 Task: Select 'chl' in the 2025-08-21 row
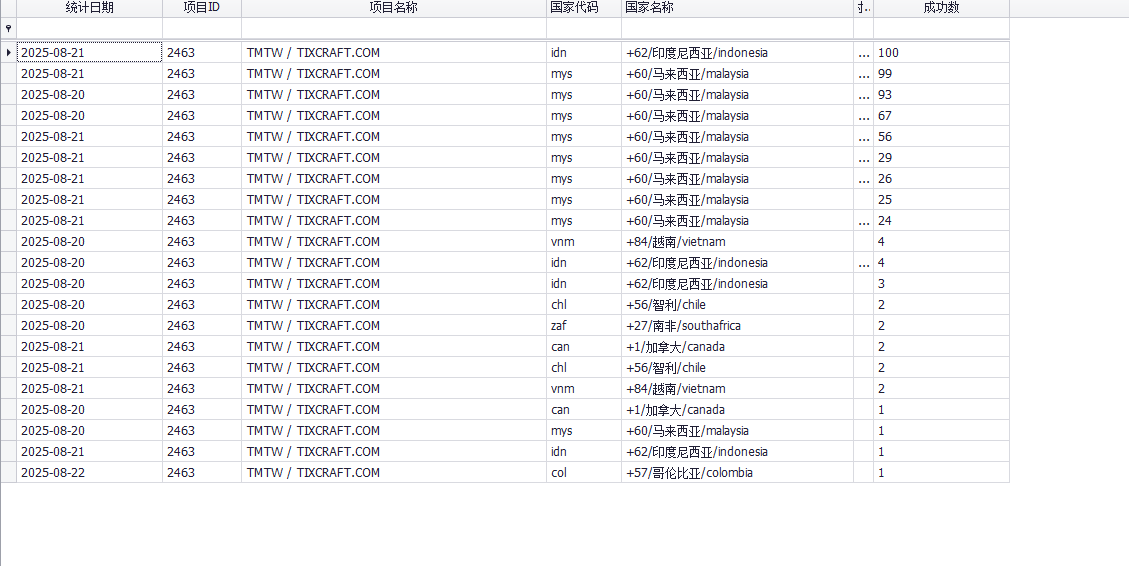pyautogui.click(x=584, y=367)
